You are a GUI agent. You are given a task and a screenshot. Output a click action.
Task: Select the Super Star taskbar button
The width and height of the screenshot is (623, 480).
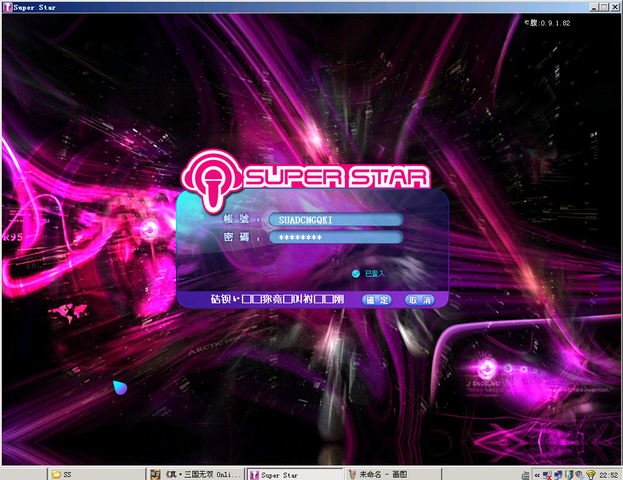[293, 474]
